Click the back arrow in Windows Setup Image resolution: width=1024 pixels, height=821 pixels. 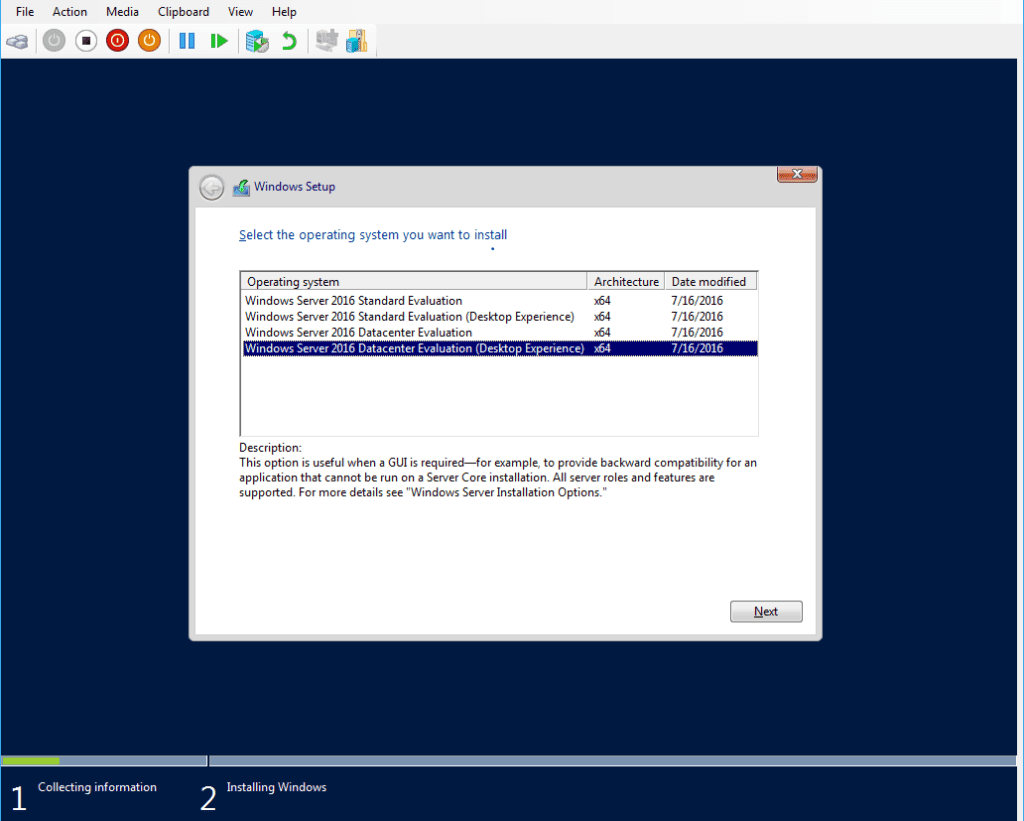[x=212, y=187]
